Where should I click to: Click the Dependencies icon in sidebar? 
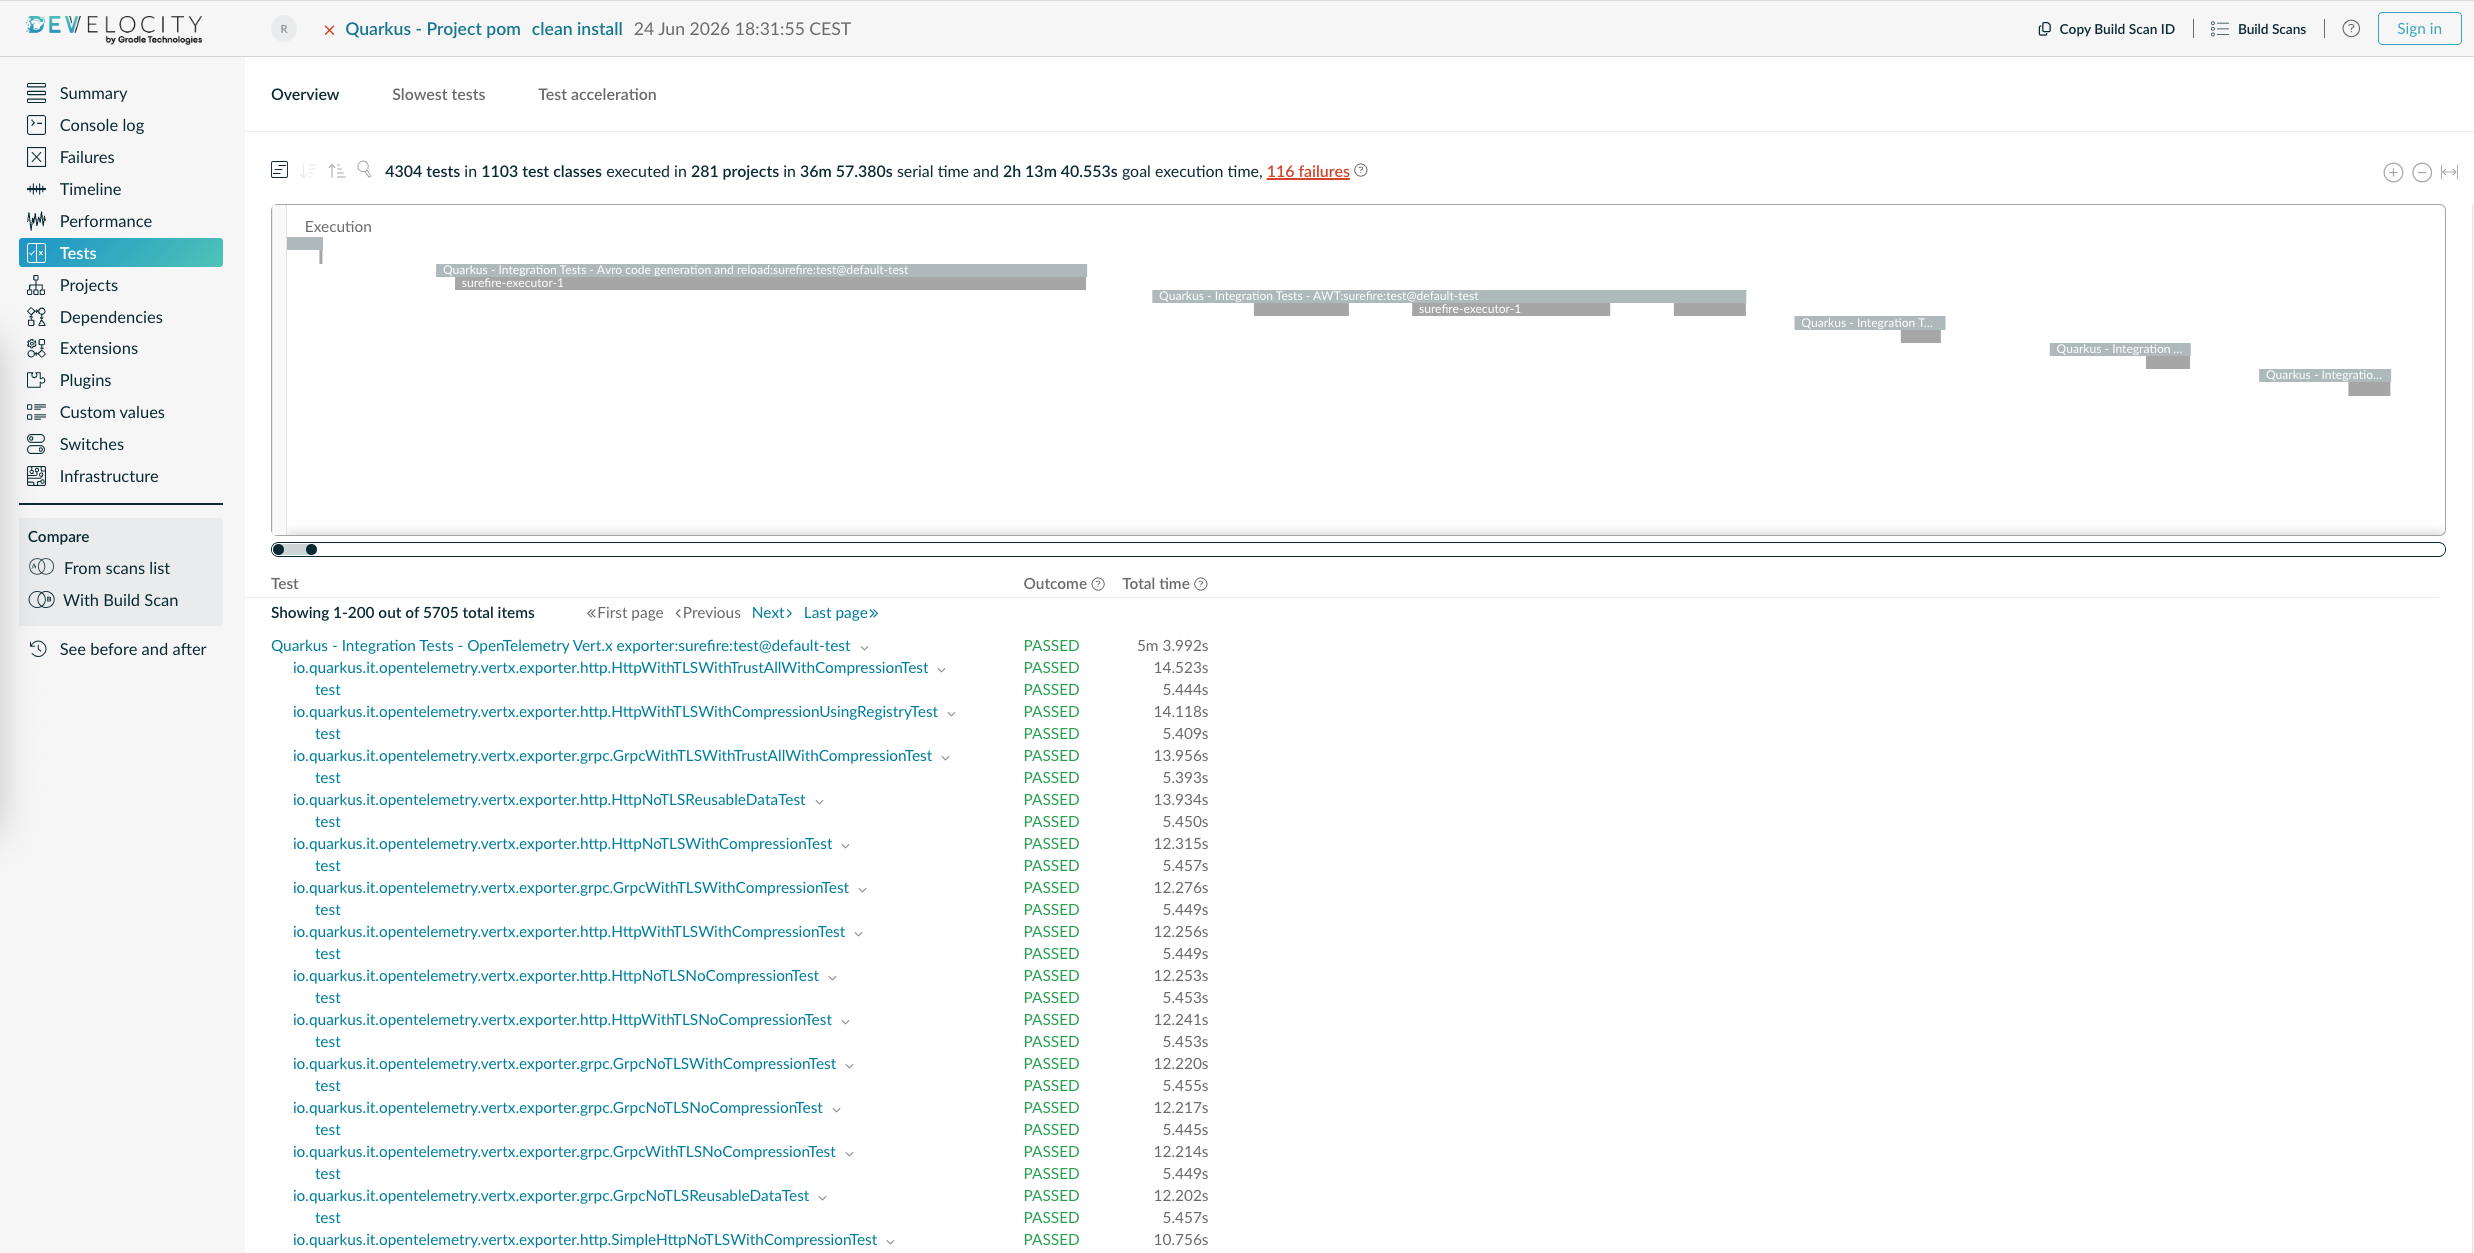click(37, 317)
